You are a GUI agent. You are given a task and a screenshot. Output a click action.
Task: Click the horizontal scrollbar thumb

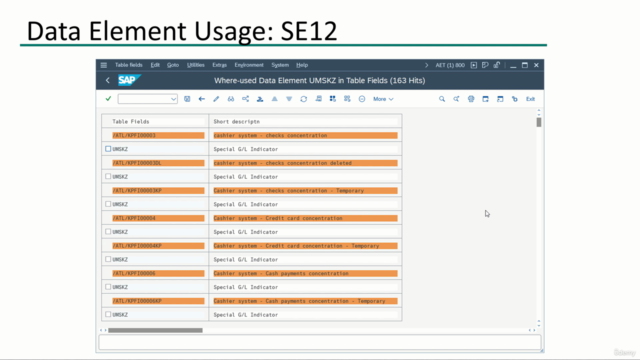tap(155, 330)
